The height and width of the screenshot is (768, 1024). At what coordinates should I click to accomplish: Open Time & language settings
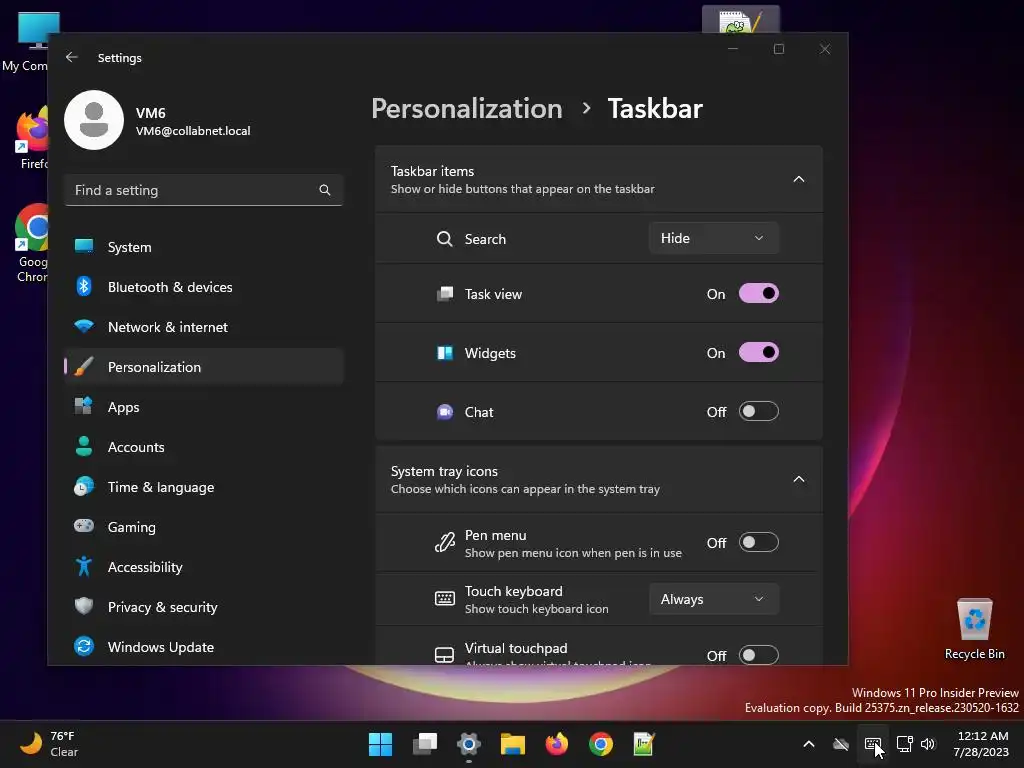click(x=204, y=487)
